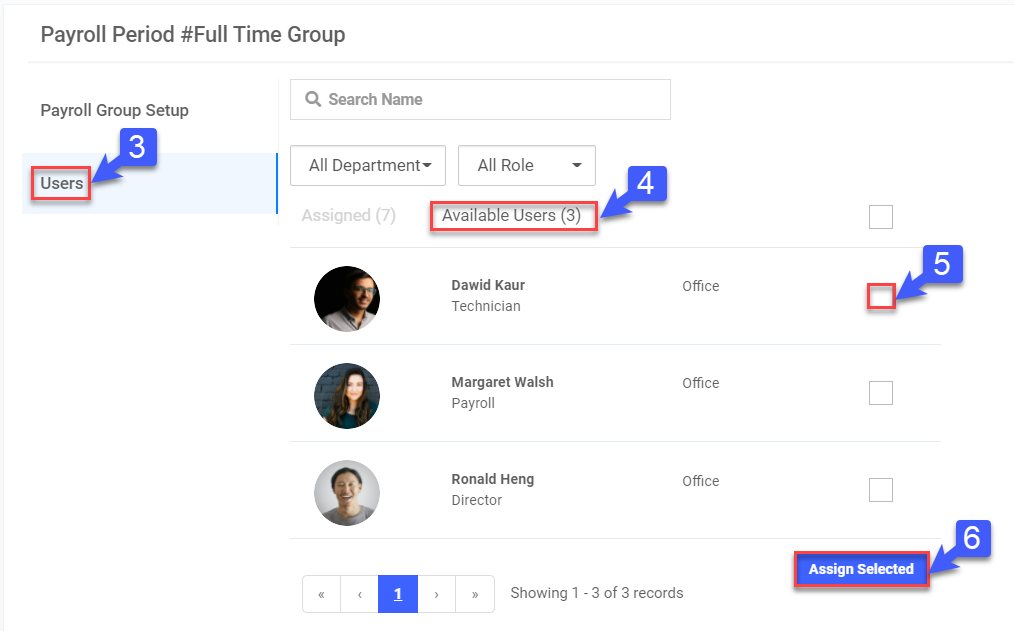
Task: Expand the All Role dropdown
Action: [527, 166]
